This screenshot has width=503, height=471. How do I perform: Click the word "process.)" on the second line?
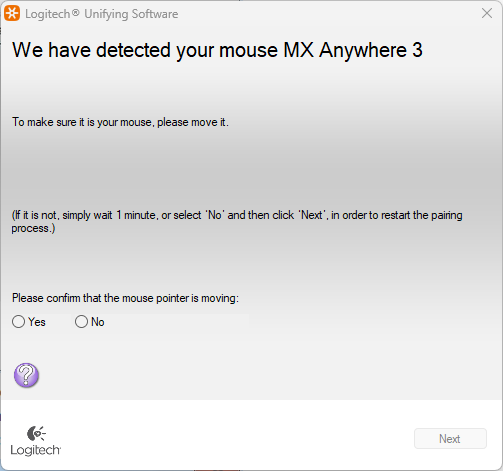[33, 229]
